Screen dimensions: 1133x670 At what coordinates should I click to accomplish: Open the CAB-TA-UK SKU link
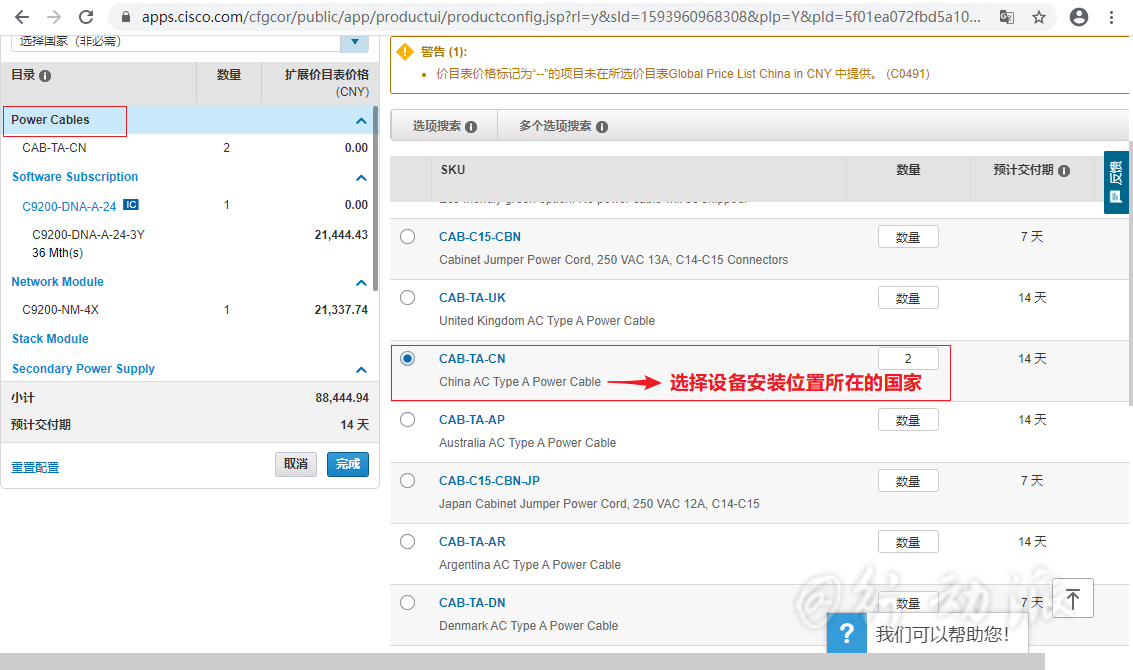pos(473,298)
